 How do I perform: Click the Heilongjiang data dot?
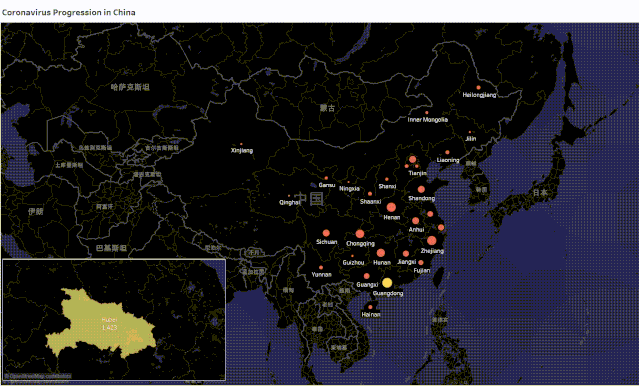(x=478, y=87)
